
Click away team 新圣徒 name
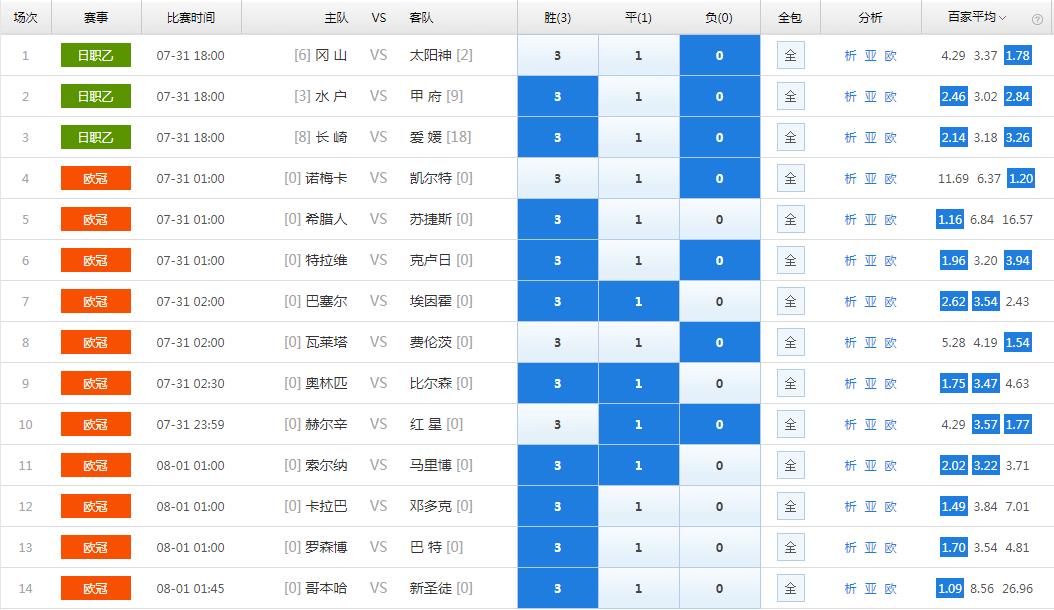pyautogui.click(x=430, y=588)
